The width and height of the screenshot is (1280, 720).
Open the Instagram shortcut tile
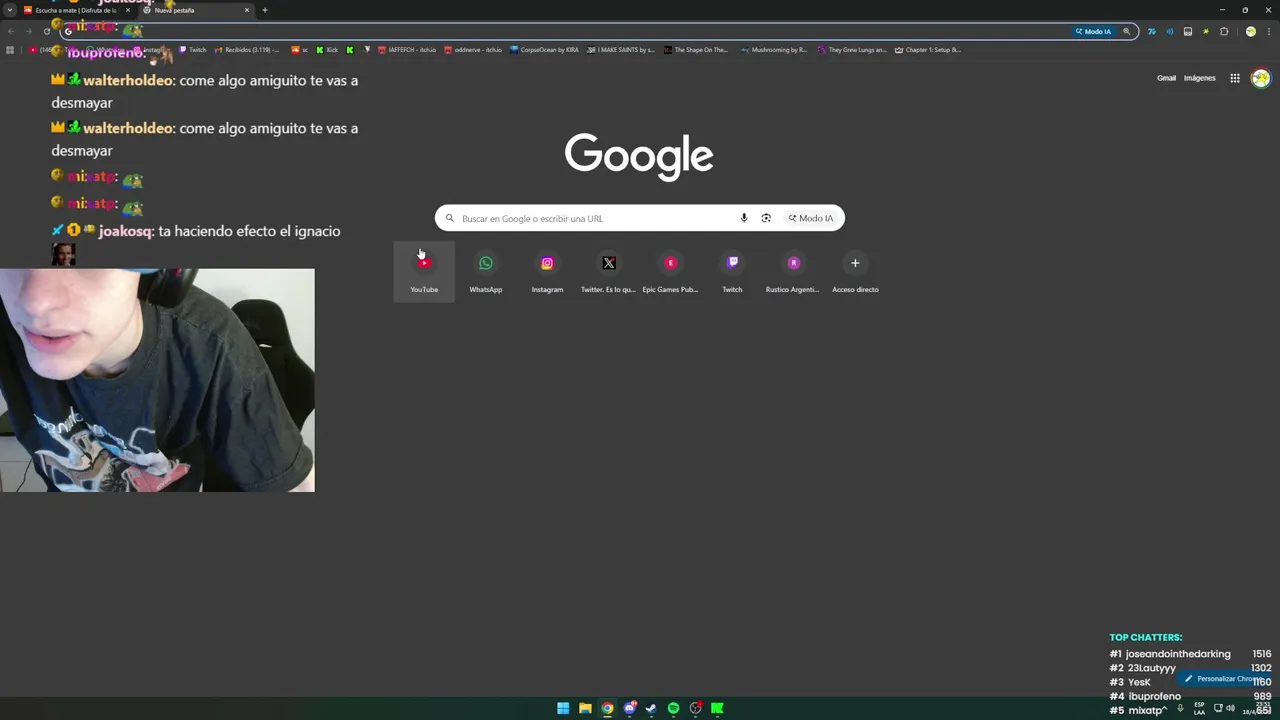(x=547, y=271)
